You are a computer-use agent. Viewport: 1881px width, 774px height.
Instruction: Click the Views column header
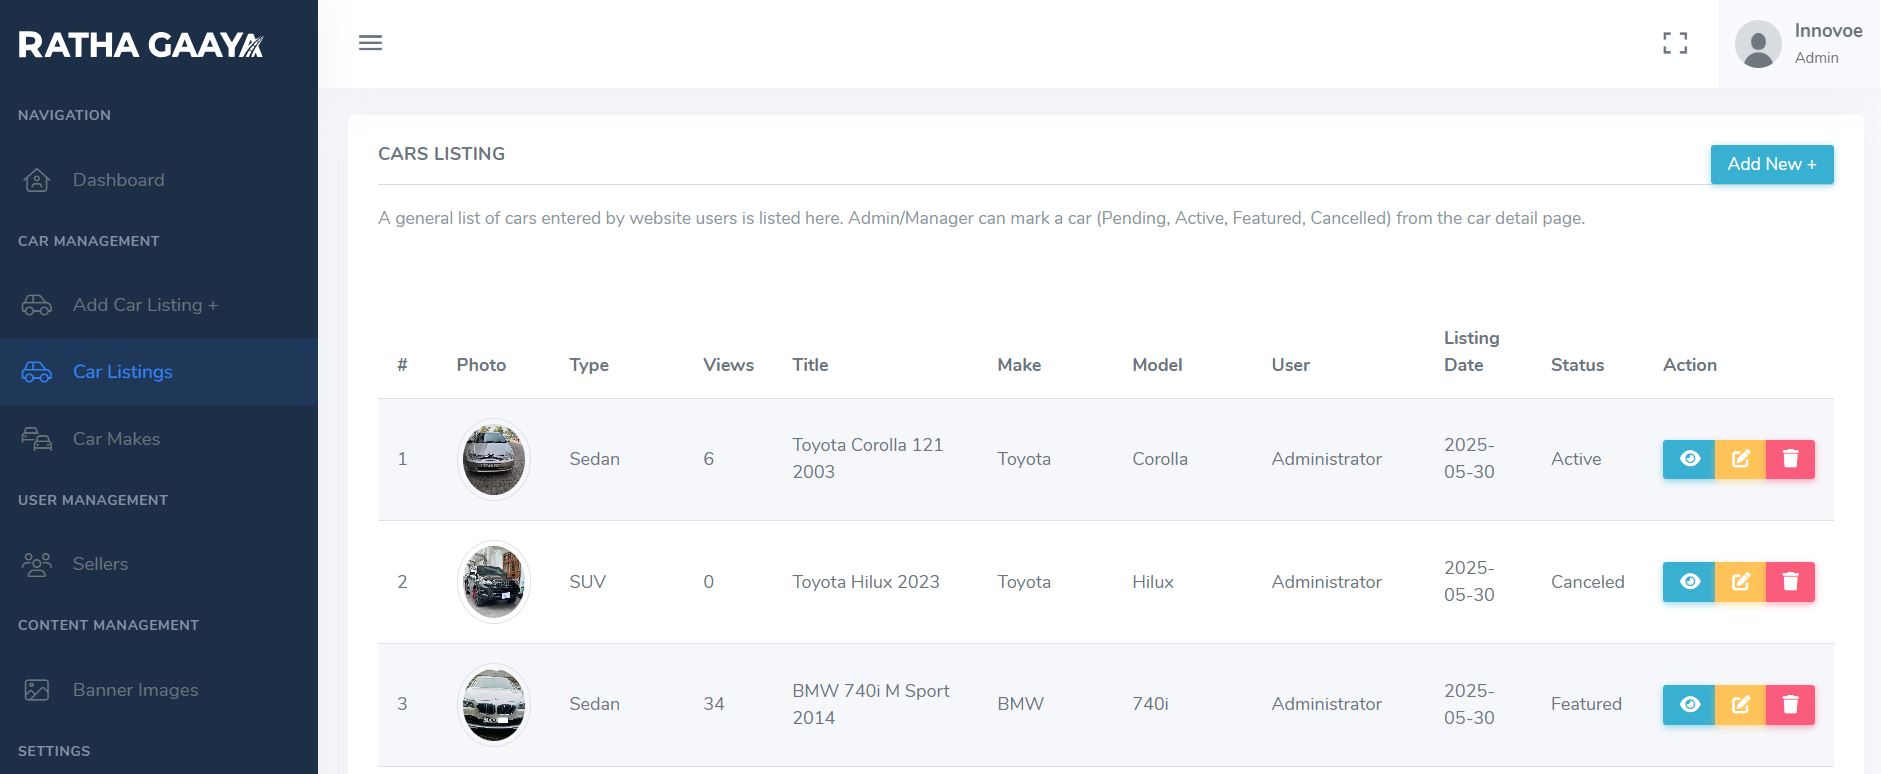pos(728,365)
